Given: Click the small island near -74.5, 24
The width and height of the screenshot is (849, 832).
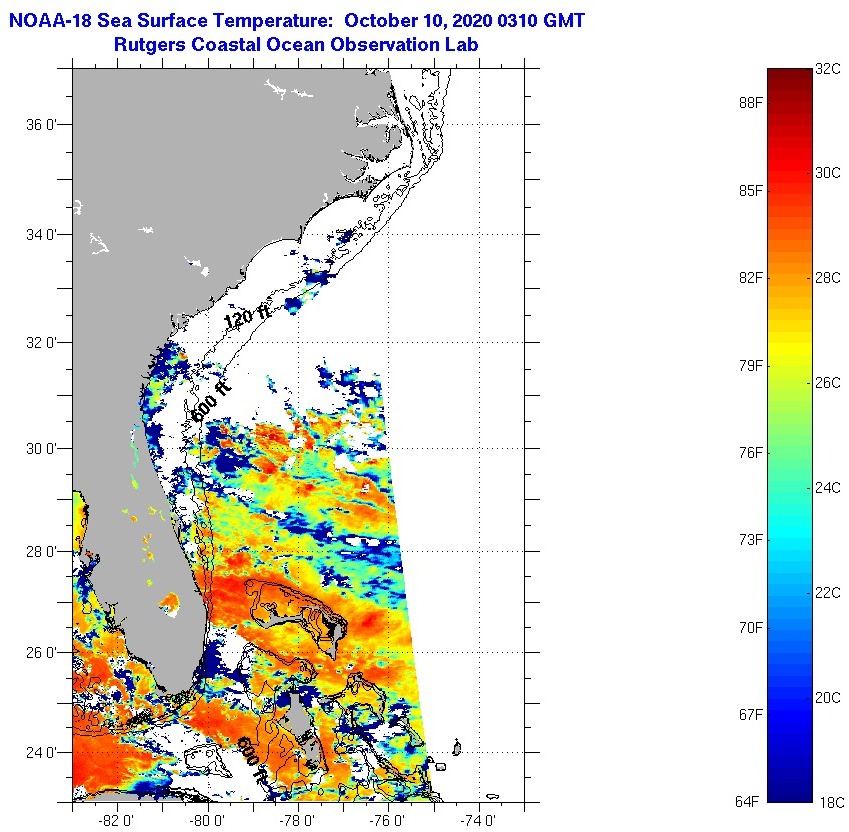Looking at the screenshot, I should point(456,748).
